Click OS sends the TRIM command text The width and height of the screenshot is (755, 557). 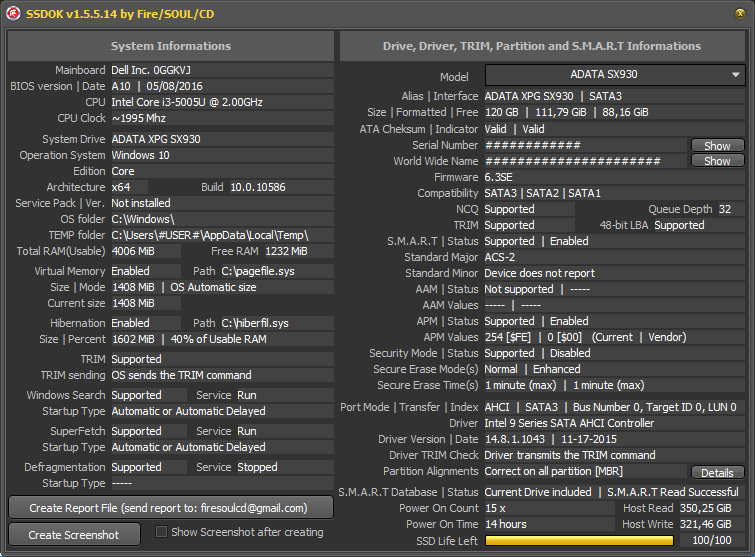pyautogui.click(x=182, y=376)
